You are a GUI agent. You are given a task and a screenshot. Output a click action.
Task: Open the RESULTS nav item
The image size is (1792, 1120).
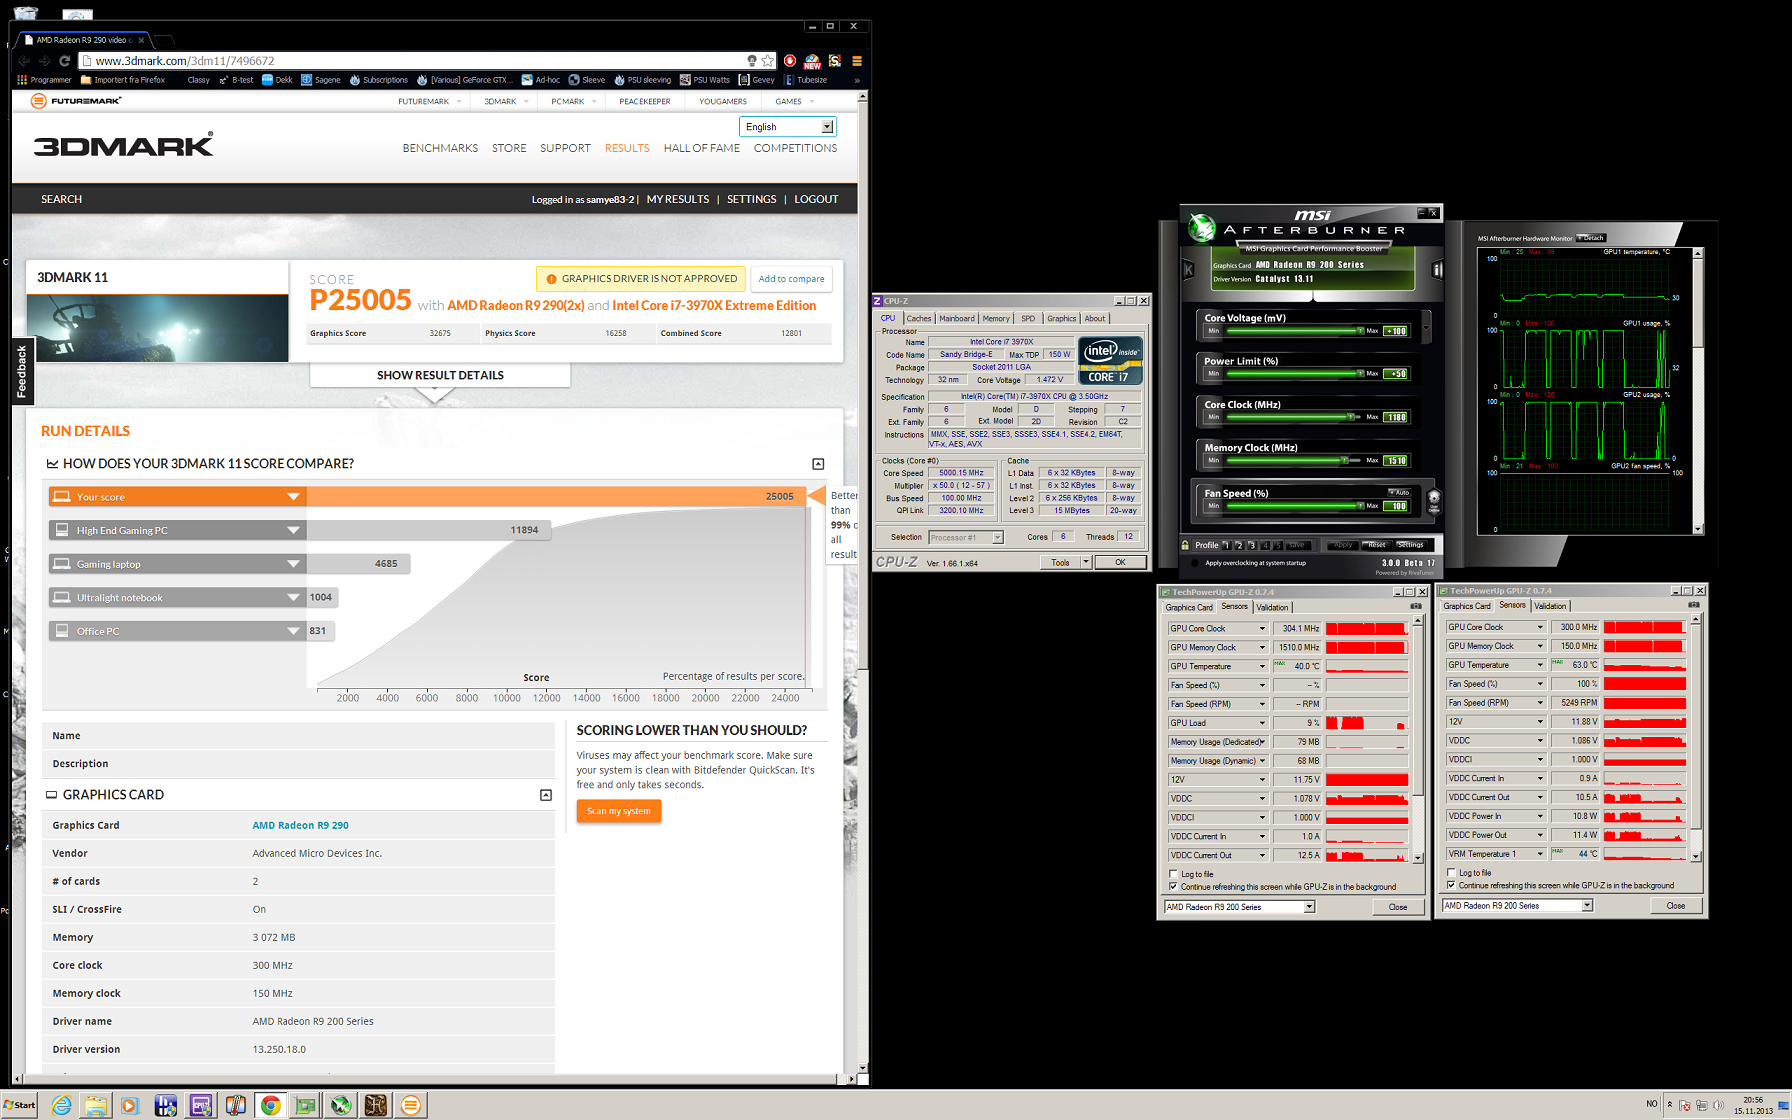click(x=627, y=148)
